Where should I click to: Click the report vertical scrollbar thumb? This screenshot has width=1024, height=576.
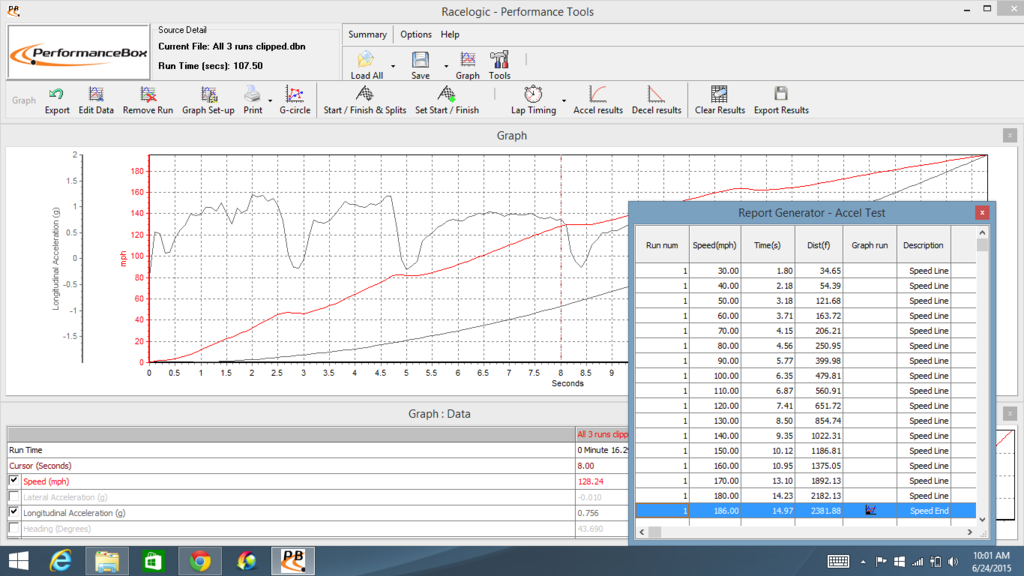coord(982,245)
